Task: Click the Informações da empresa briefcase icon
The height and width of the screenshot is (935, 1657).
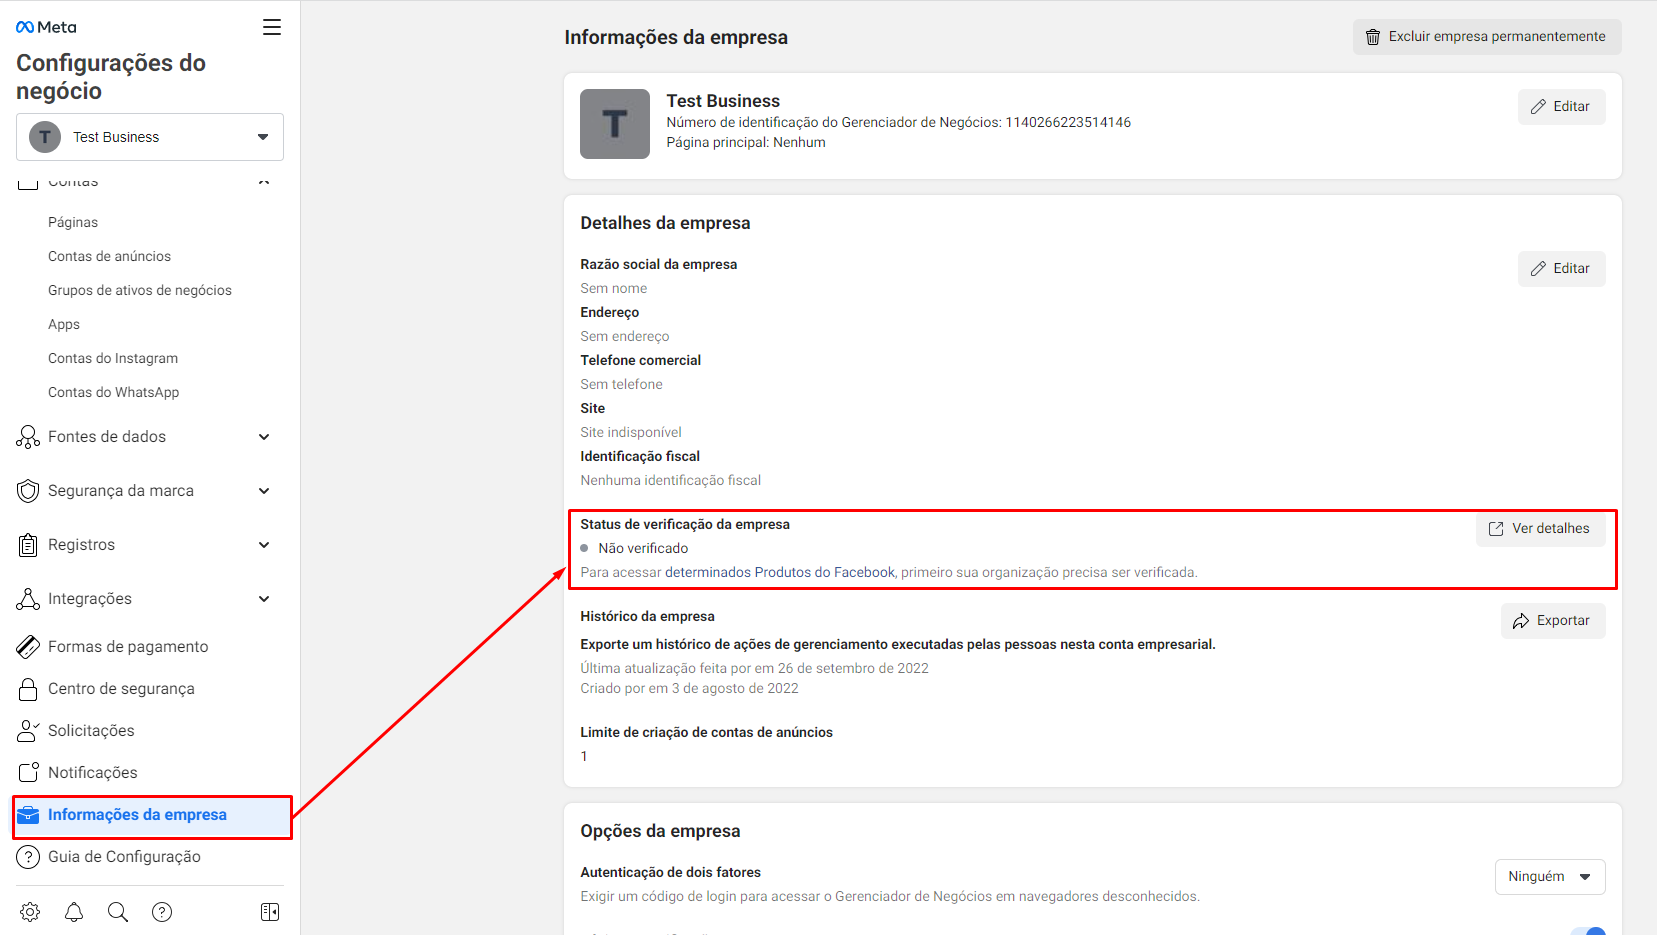Action: point(28,815)
